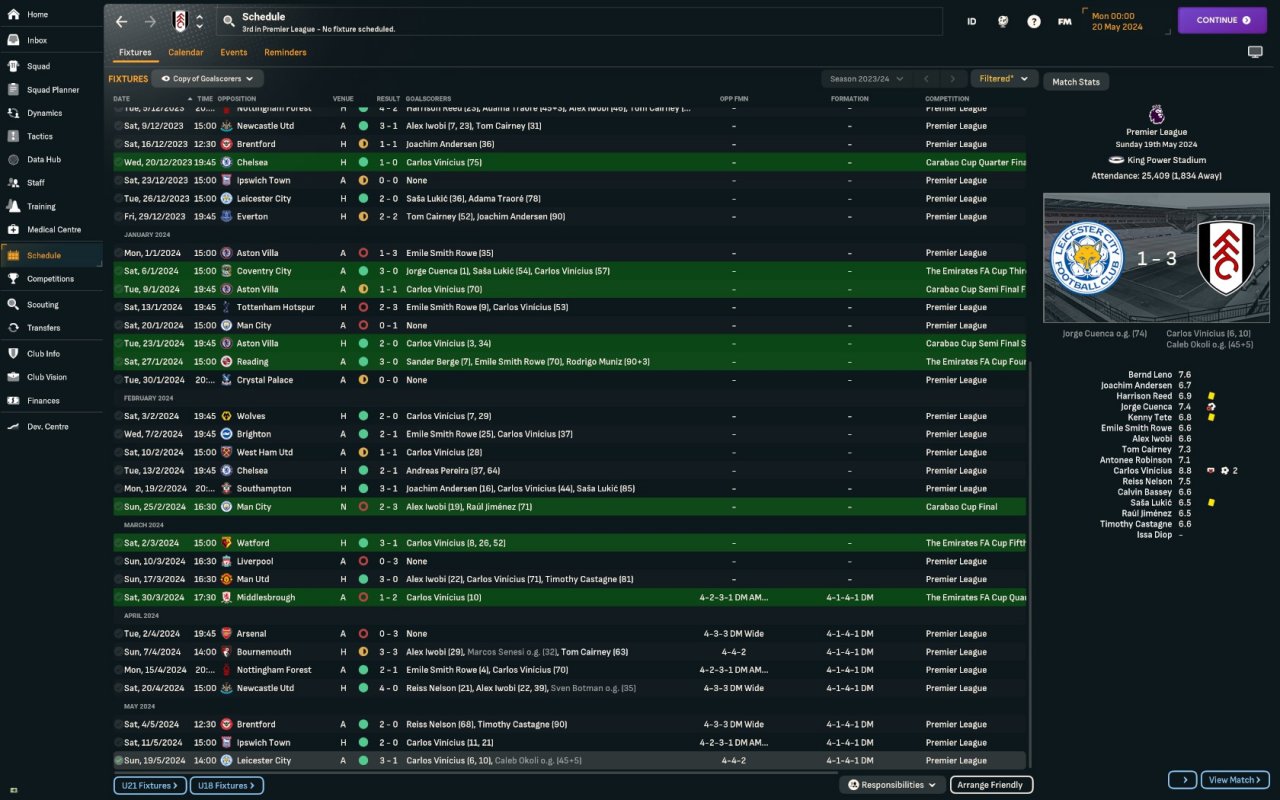Viewport: 1280px width, 800px height.
Task: Open the Season 2023/24 dropdown
Action: coord(866,79)
